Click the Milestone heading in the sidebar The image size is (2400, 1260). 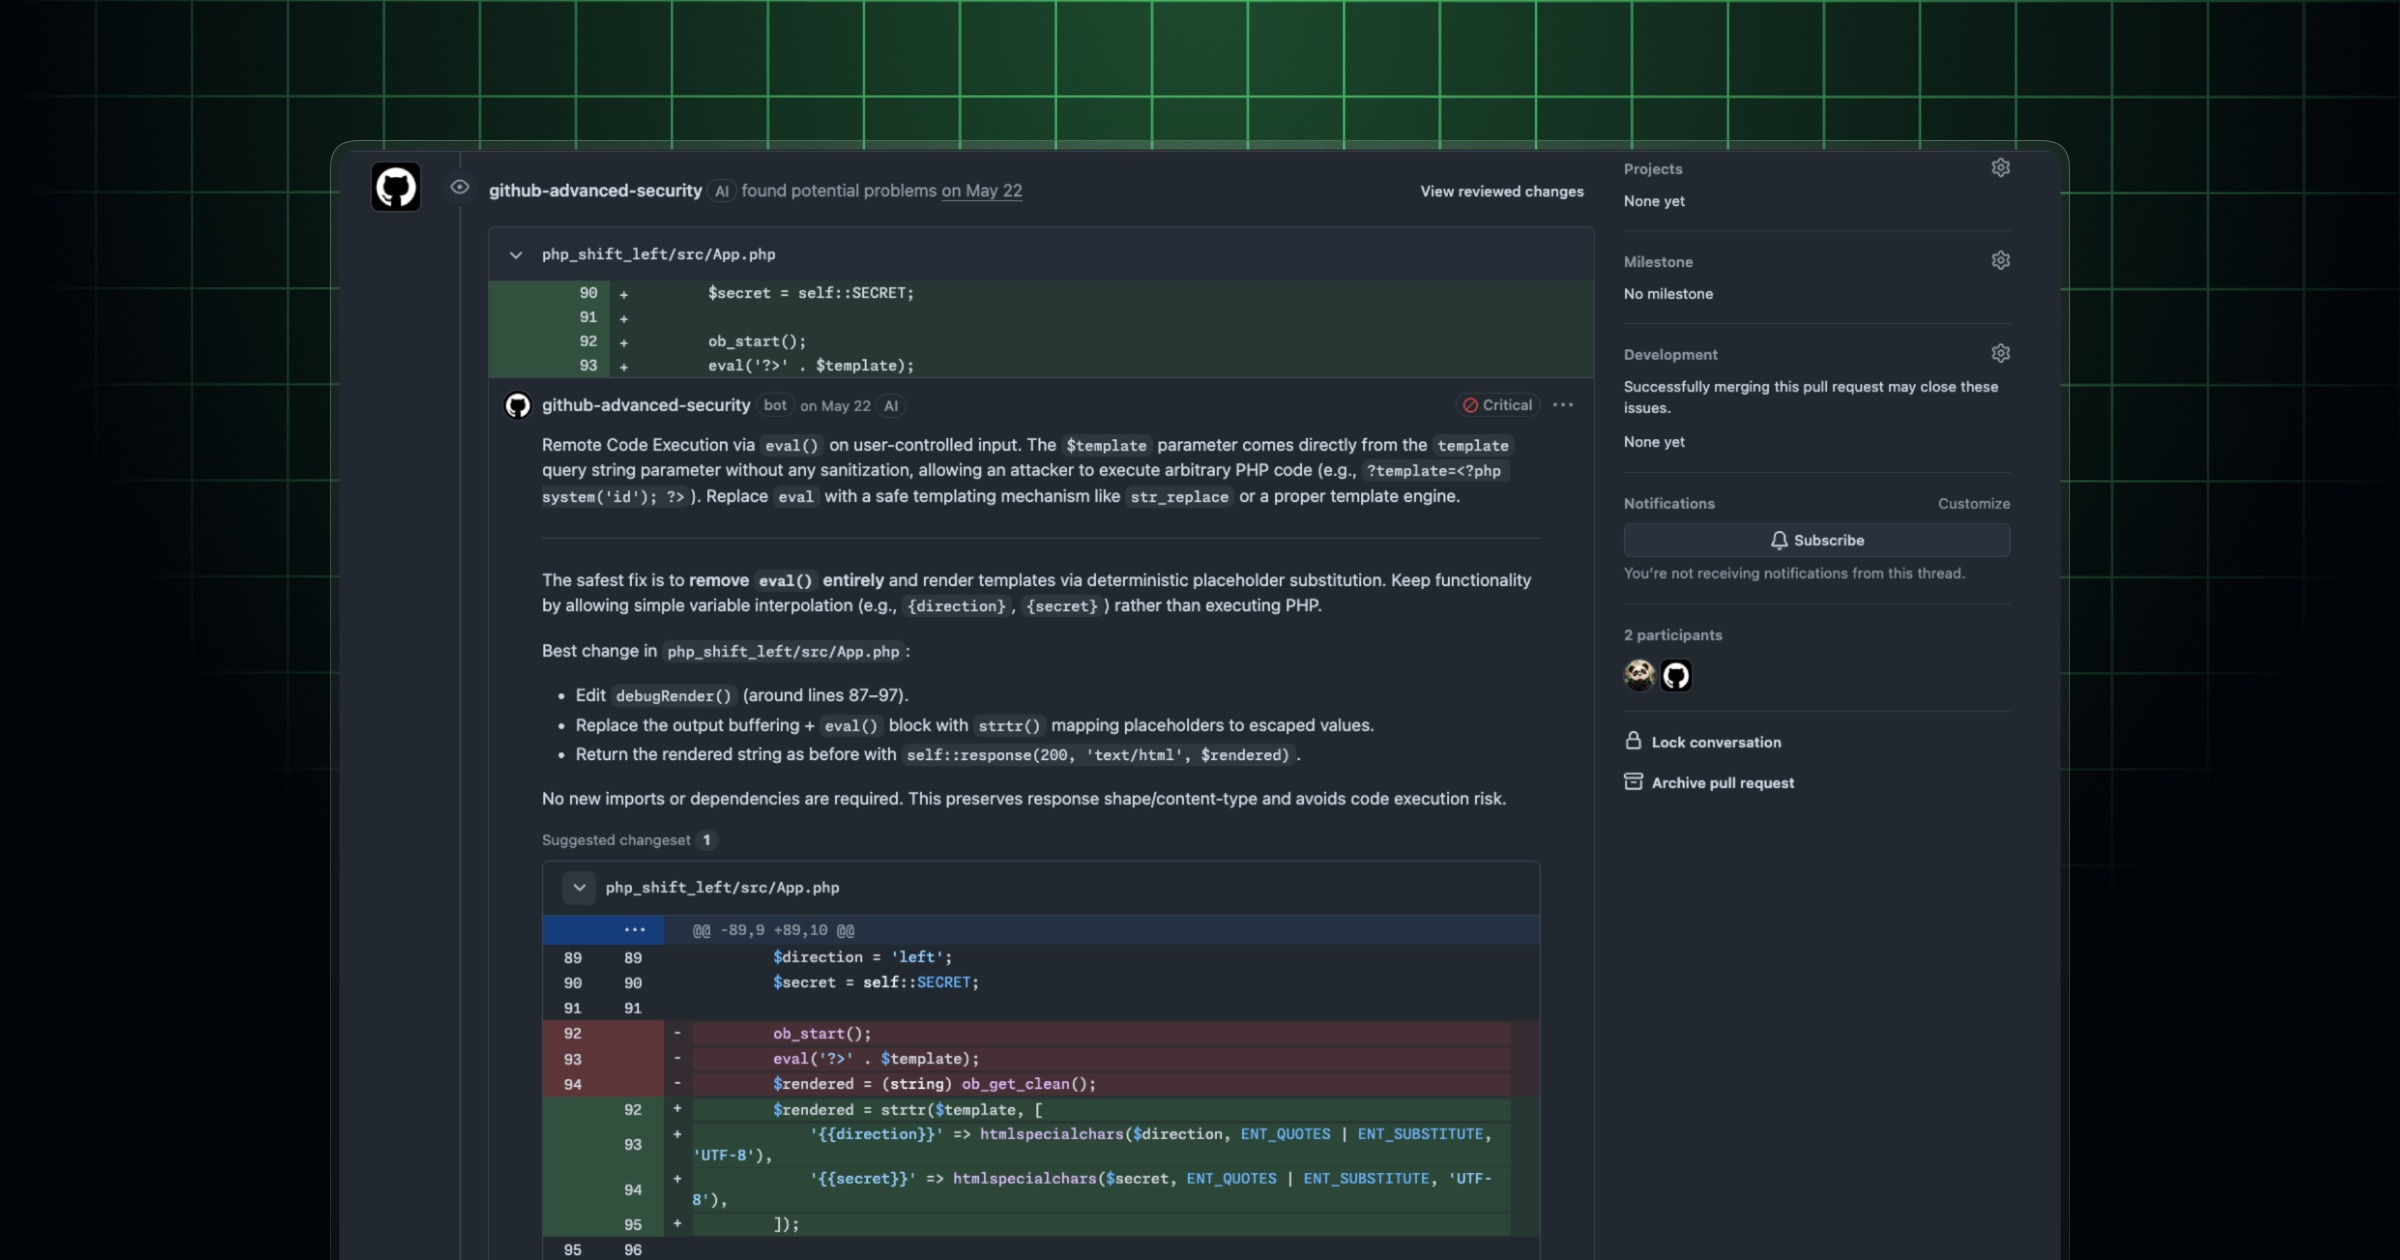point(1658,262)
